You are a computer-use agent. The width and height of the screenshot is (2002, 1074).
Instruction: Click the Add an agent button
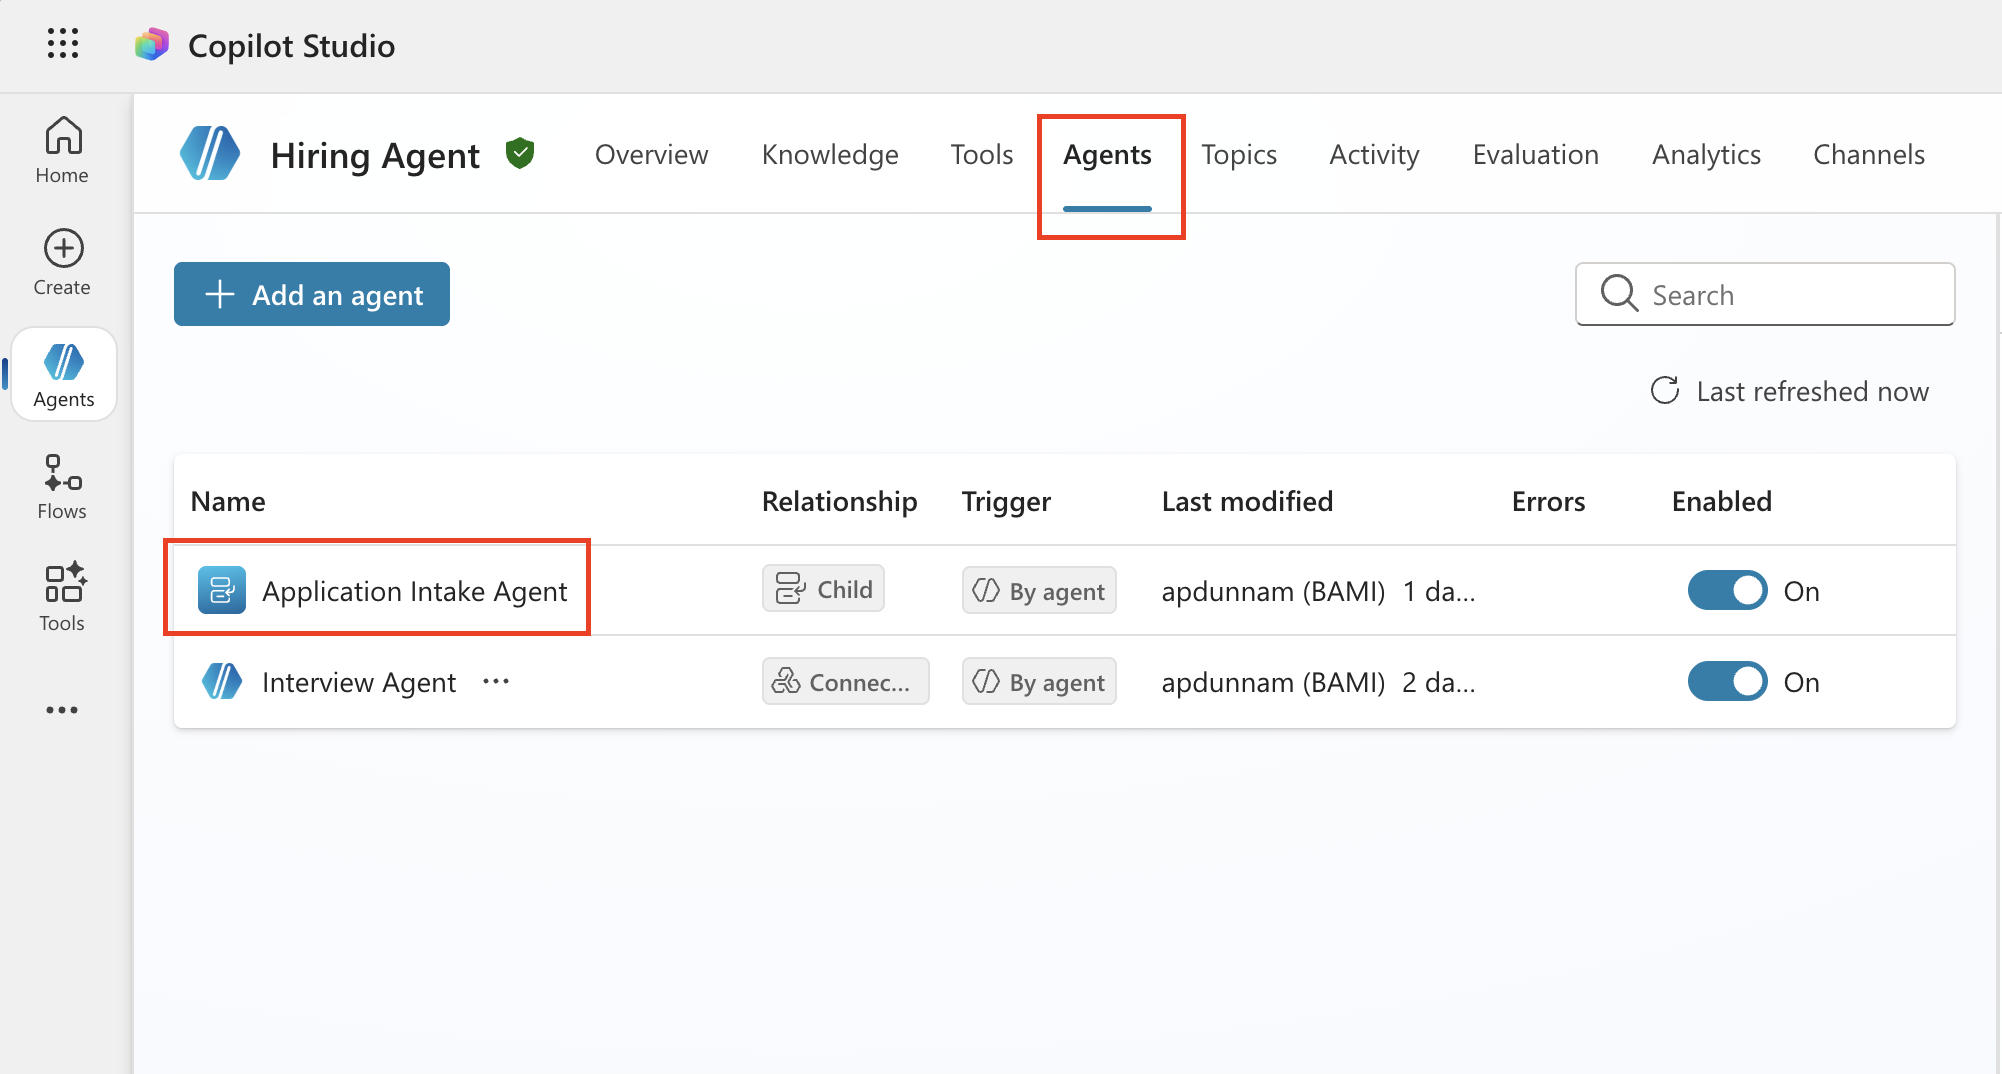pyautogui.click(x=312, y=295)
